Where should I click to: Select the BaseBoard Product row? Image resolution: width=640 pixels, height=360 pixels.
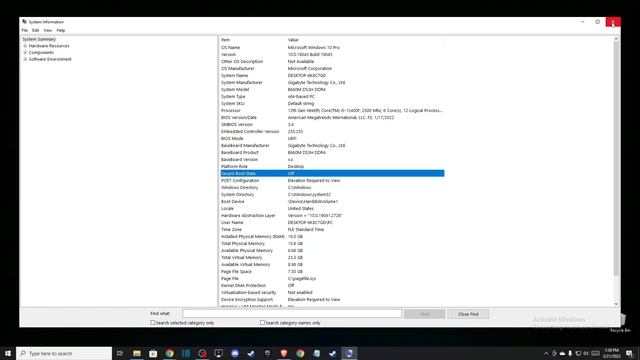(x=332, y=152)
